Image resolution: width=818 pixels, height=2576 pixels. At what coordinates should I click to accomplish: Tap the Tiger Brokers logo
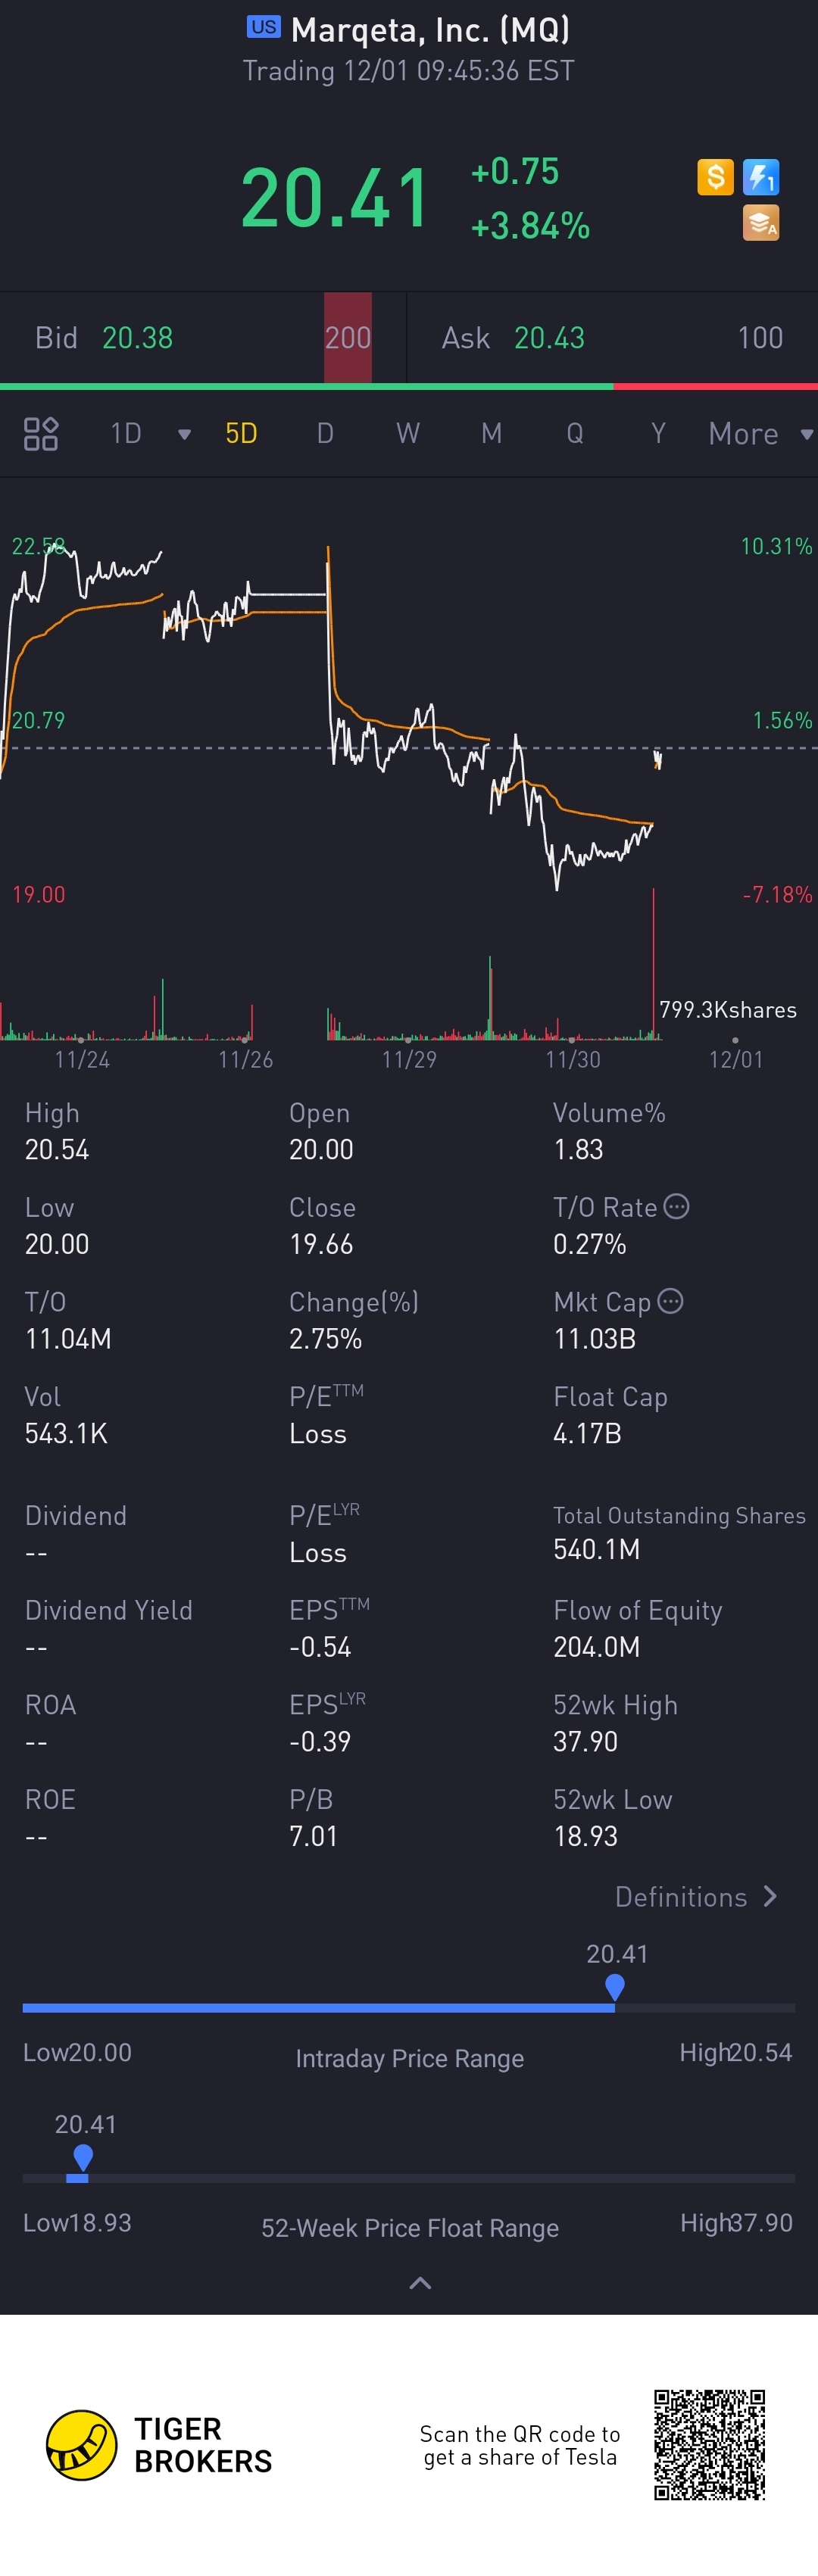point(82,2445)
